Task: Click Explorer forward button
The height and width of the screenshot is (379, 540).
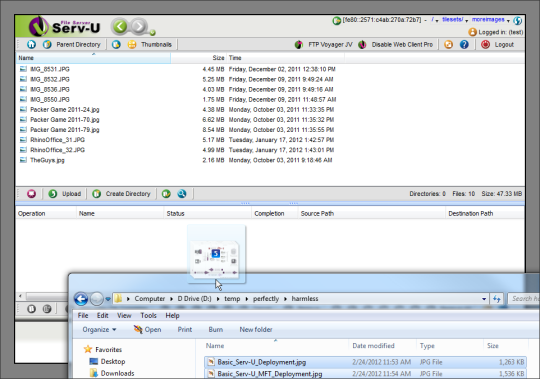Action: (97, 299)
